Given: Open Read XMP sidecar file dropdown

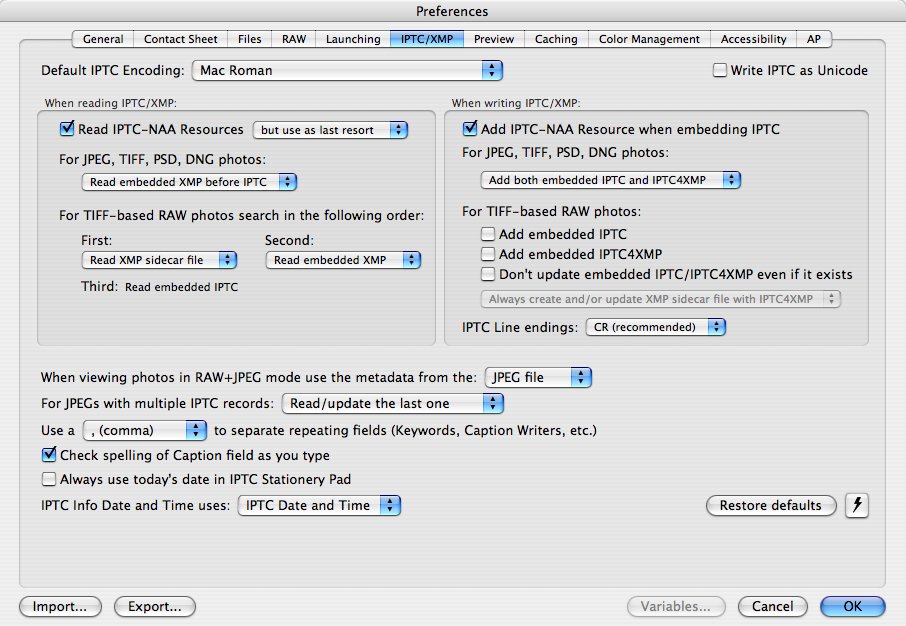Looking at the screenshot, I should click(158, 260).
